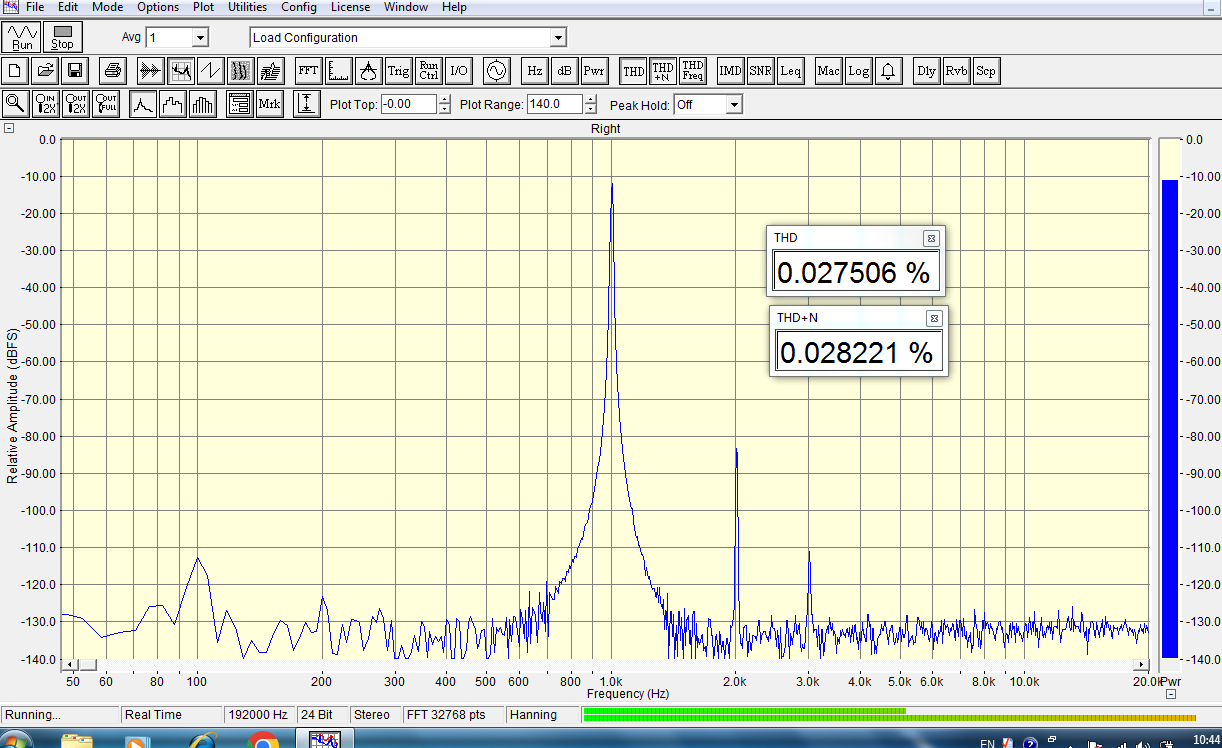Open the Avg count dropdown

click(x=199, y=38)
